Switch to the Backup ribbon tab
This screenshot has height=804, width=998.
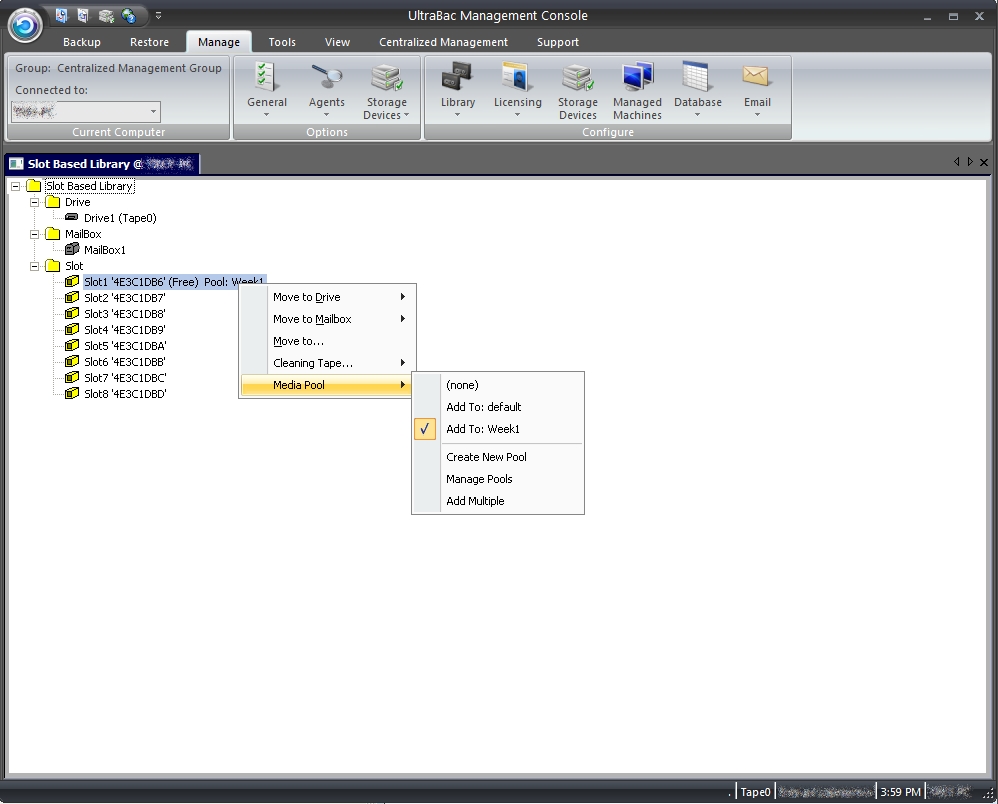pyautogui.click(x=81, y=42)
